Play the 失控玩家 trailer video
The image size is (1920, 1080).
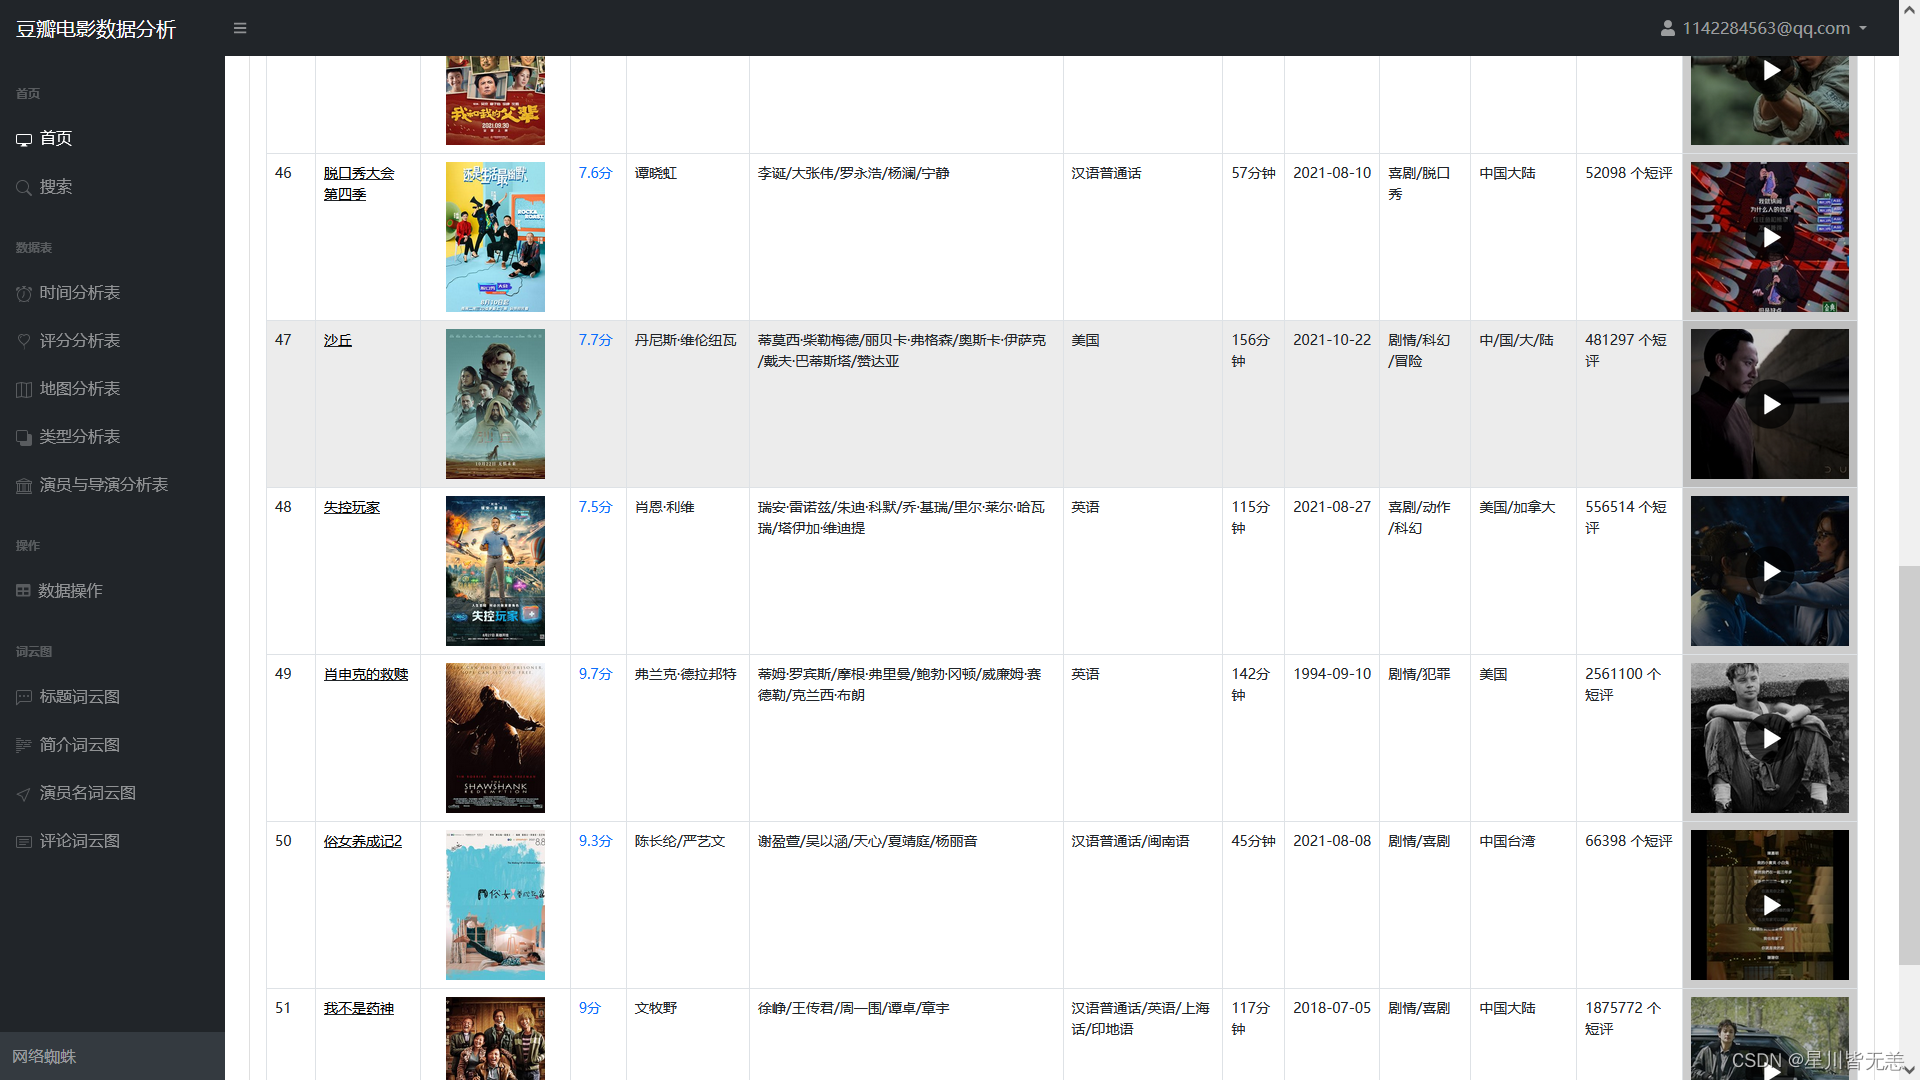point(1770,571)
